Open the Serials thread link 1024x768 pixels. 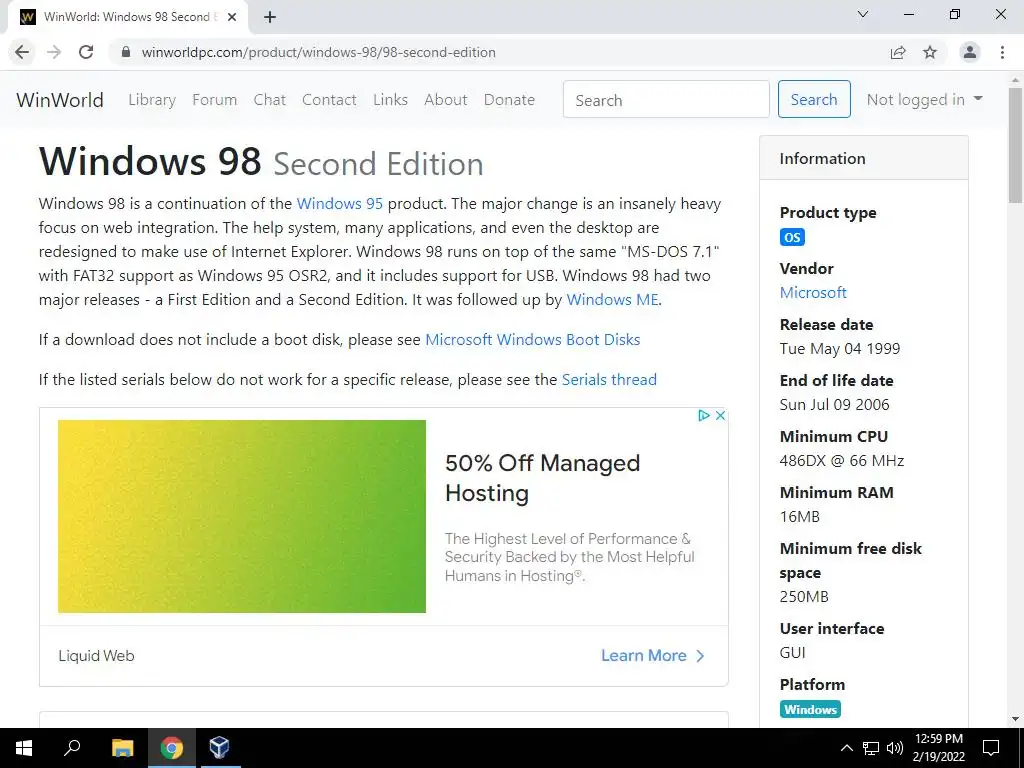[x=609, y=379]
